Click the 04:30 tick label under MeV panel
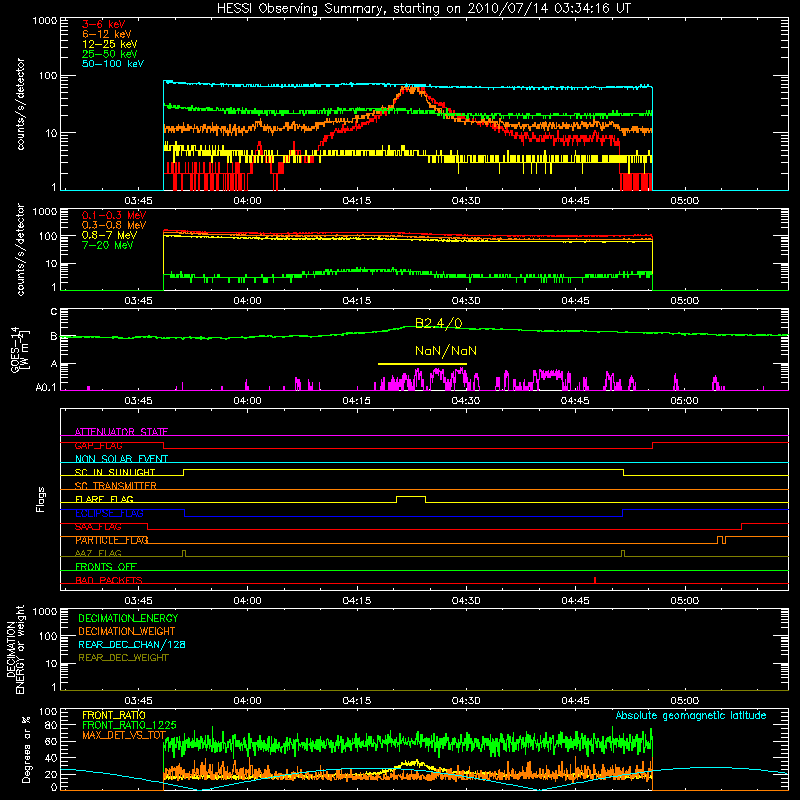 466,301
